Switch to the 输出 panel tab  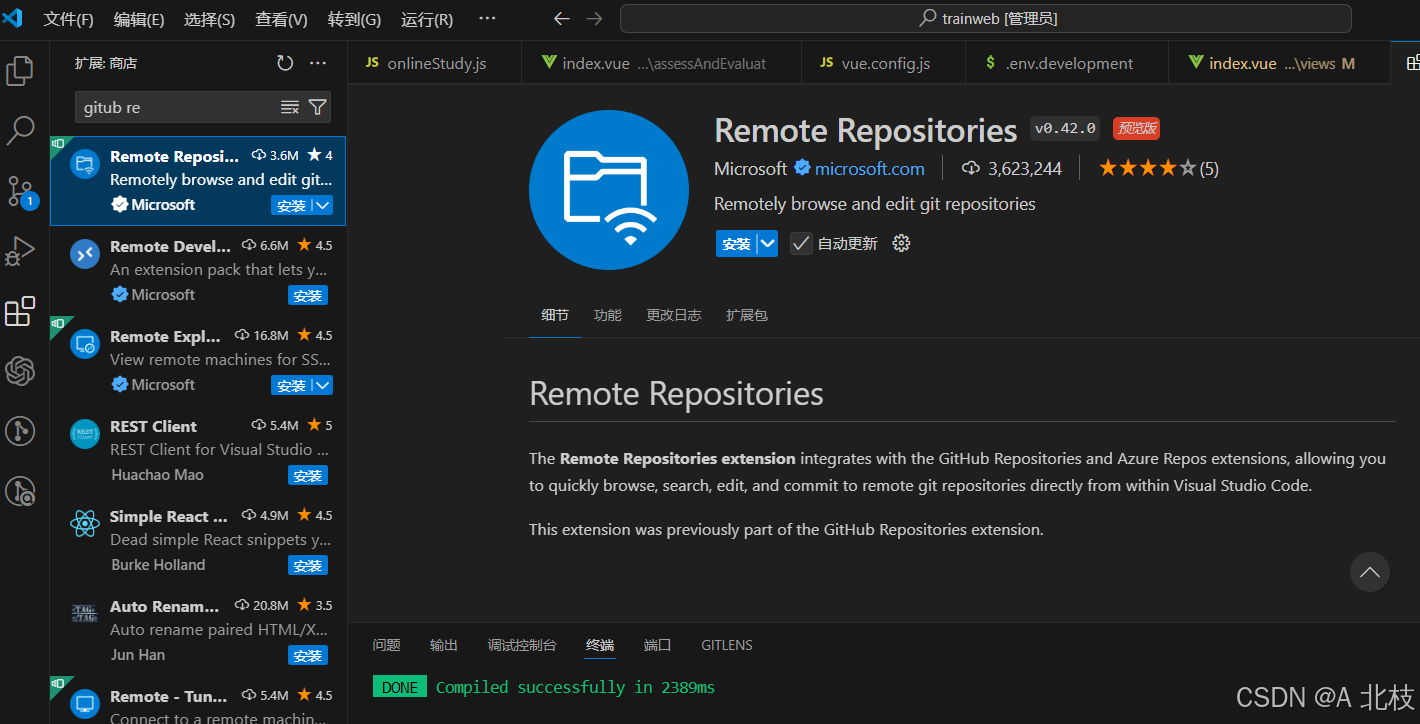[444, 645]
